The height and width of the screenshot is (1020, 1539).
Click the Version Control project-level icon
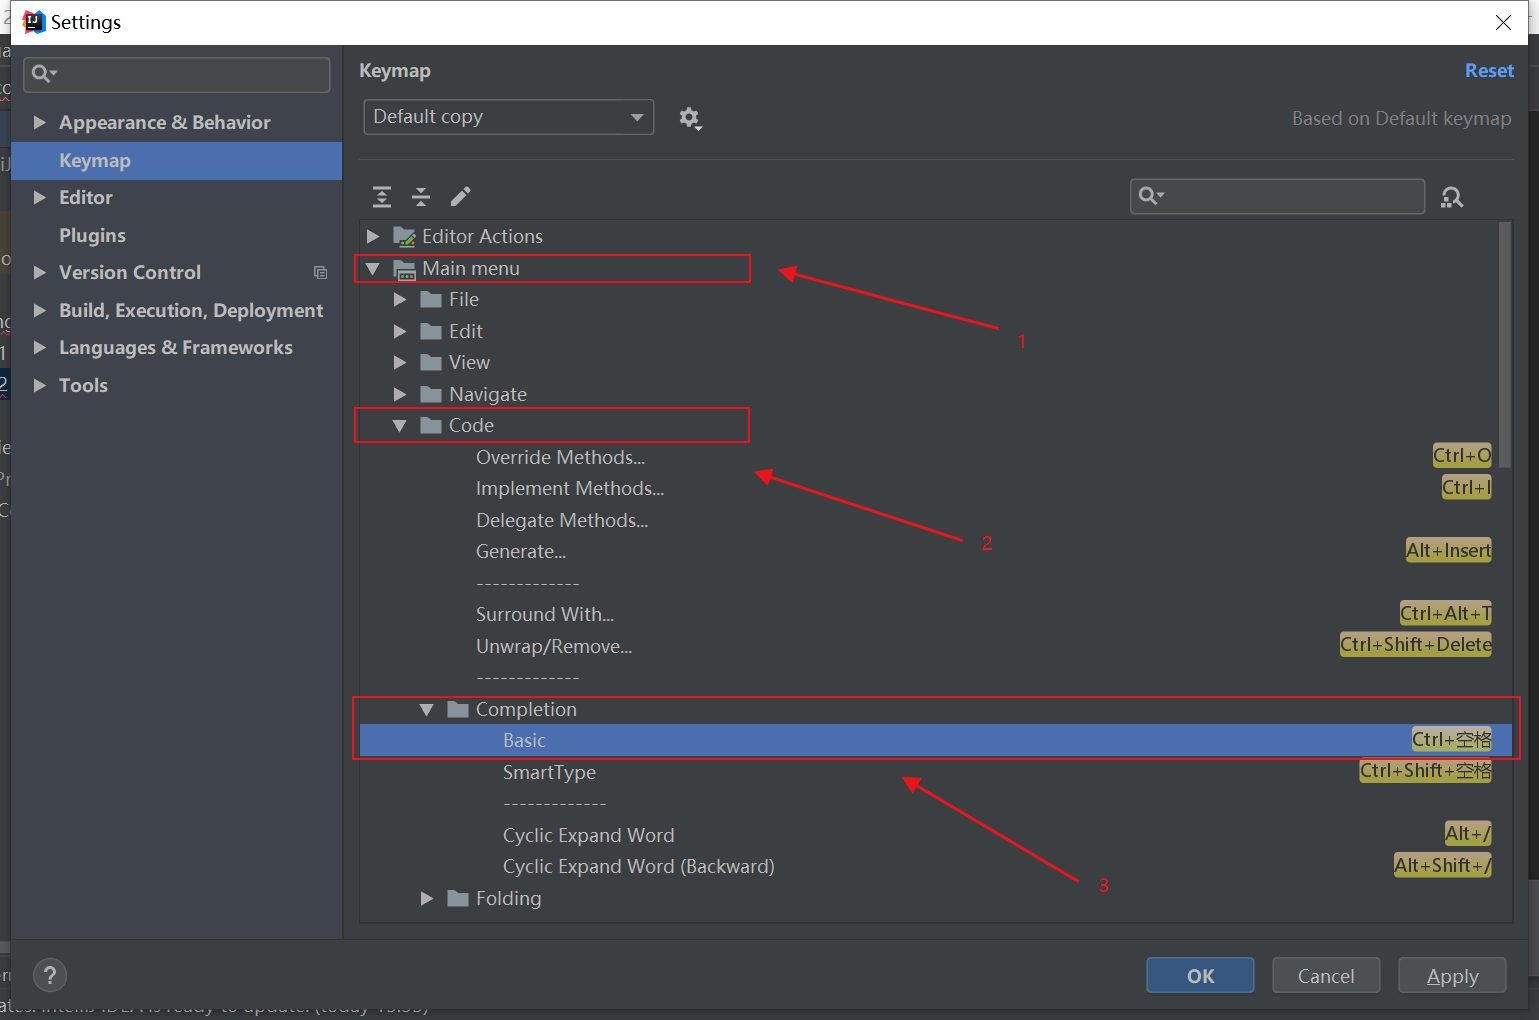tap(320, 273)
